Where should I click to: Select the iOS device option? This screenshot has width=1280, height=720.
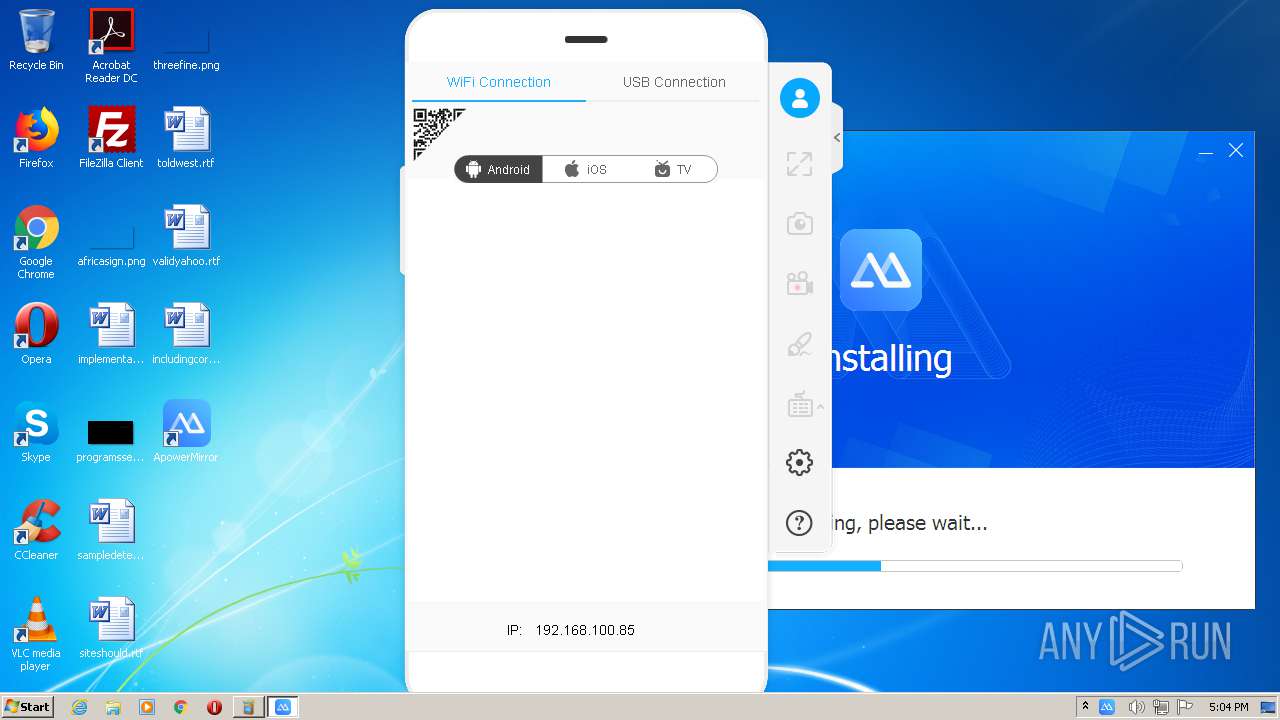586,169
